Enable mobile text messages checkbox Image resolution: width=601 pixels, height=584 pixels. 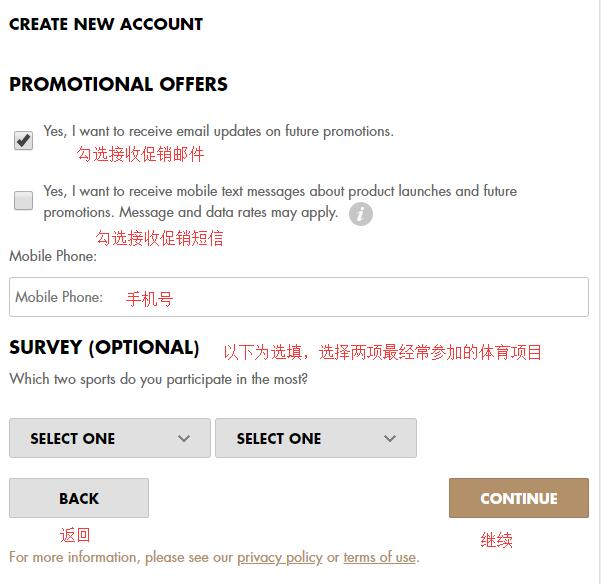24,201
